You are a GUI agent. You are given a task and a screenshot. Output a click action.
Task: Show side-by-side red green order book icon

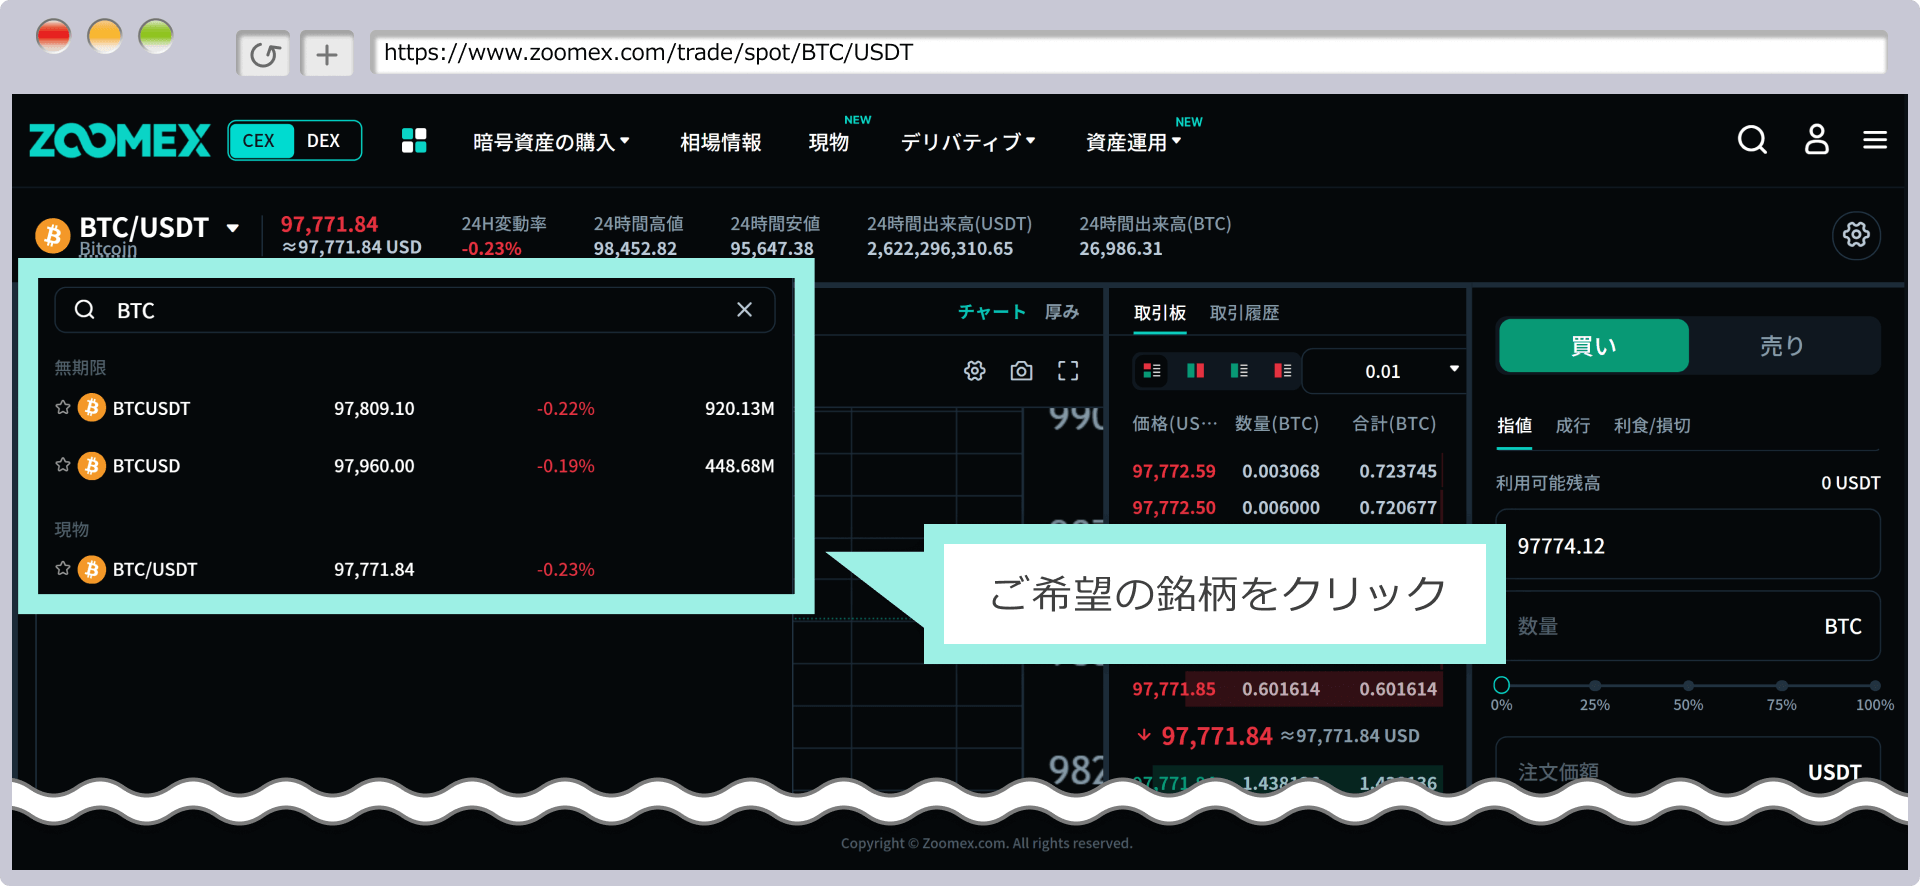point(1195,371)
